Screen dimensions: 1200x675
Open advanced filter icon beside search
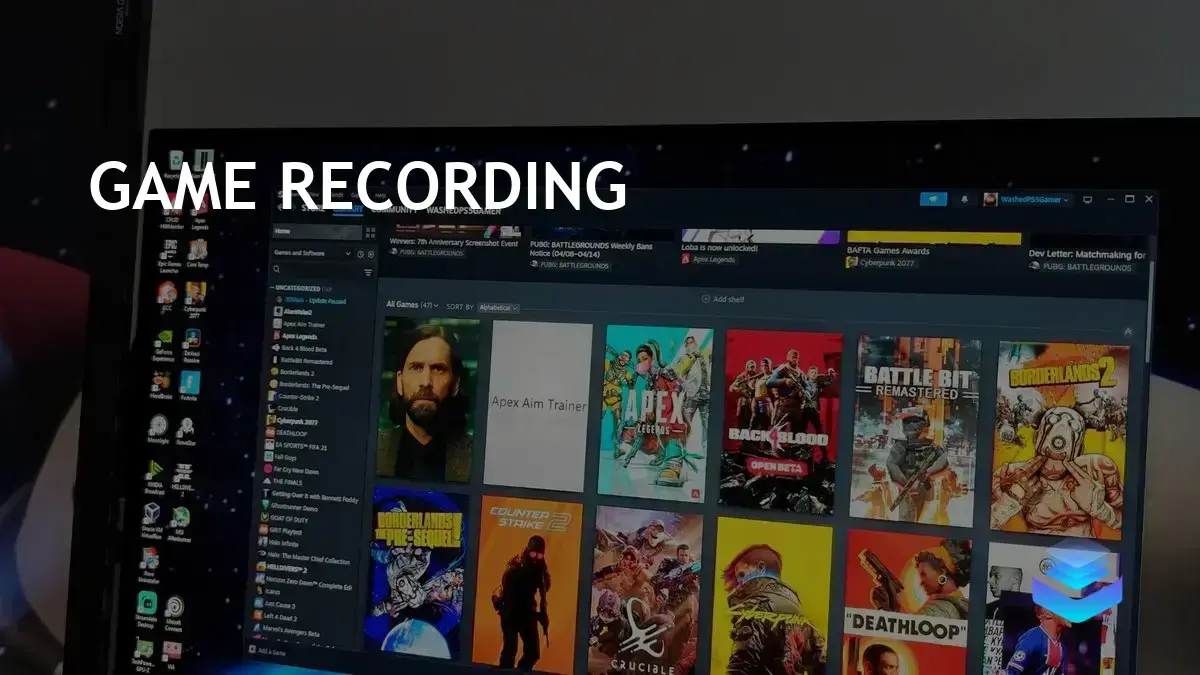(368, 272)
